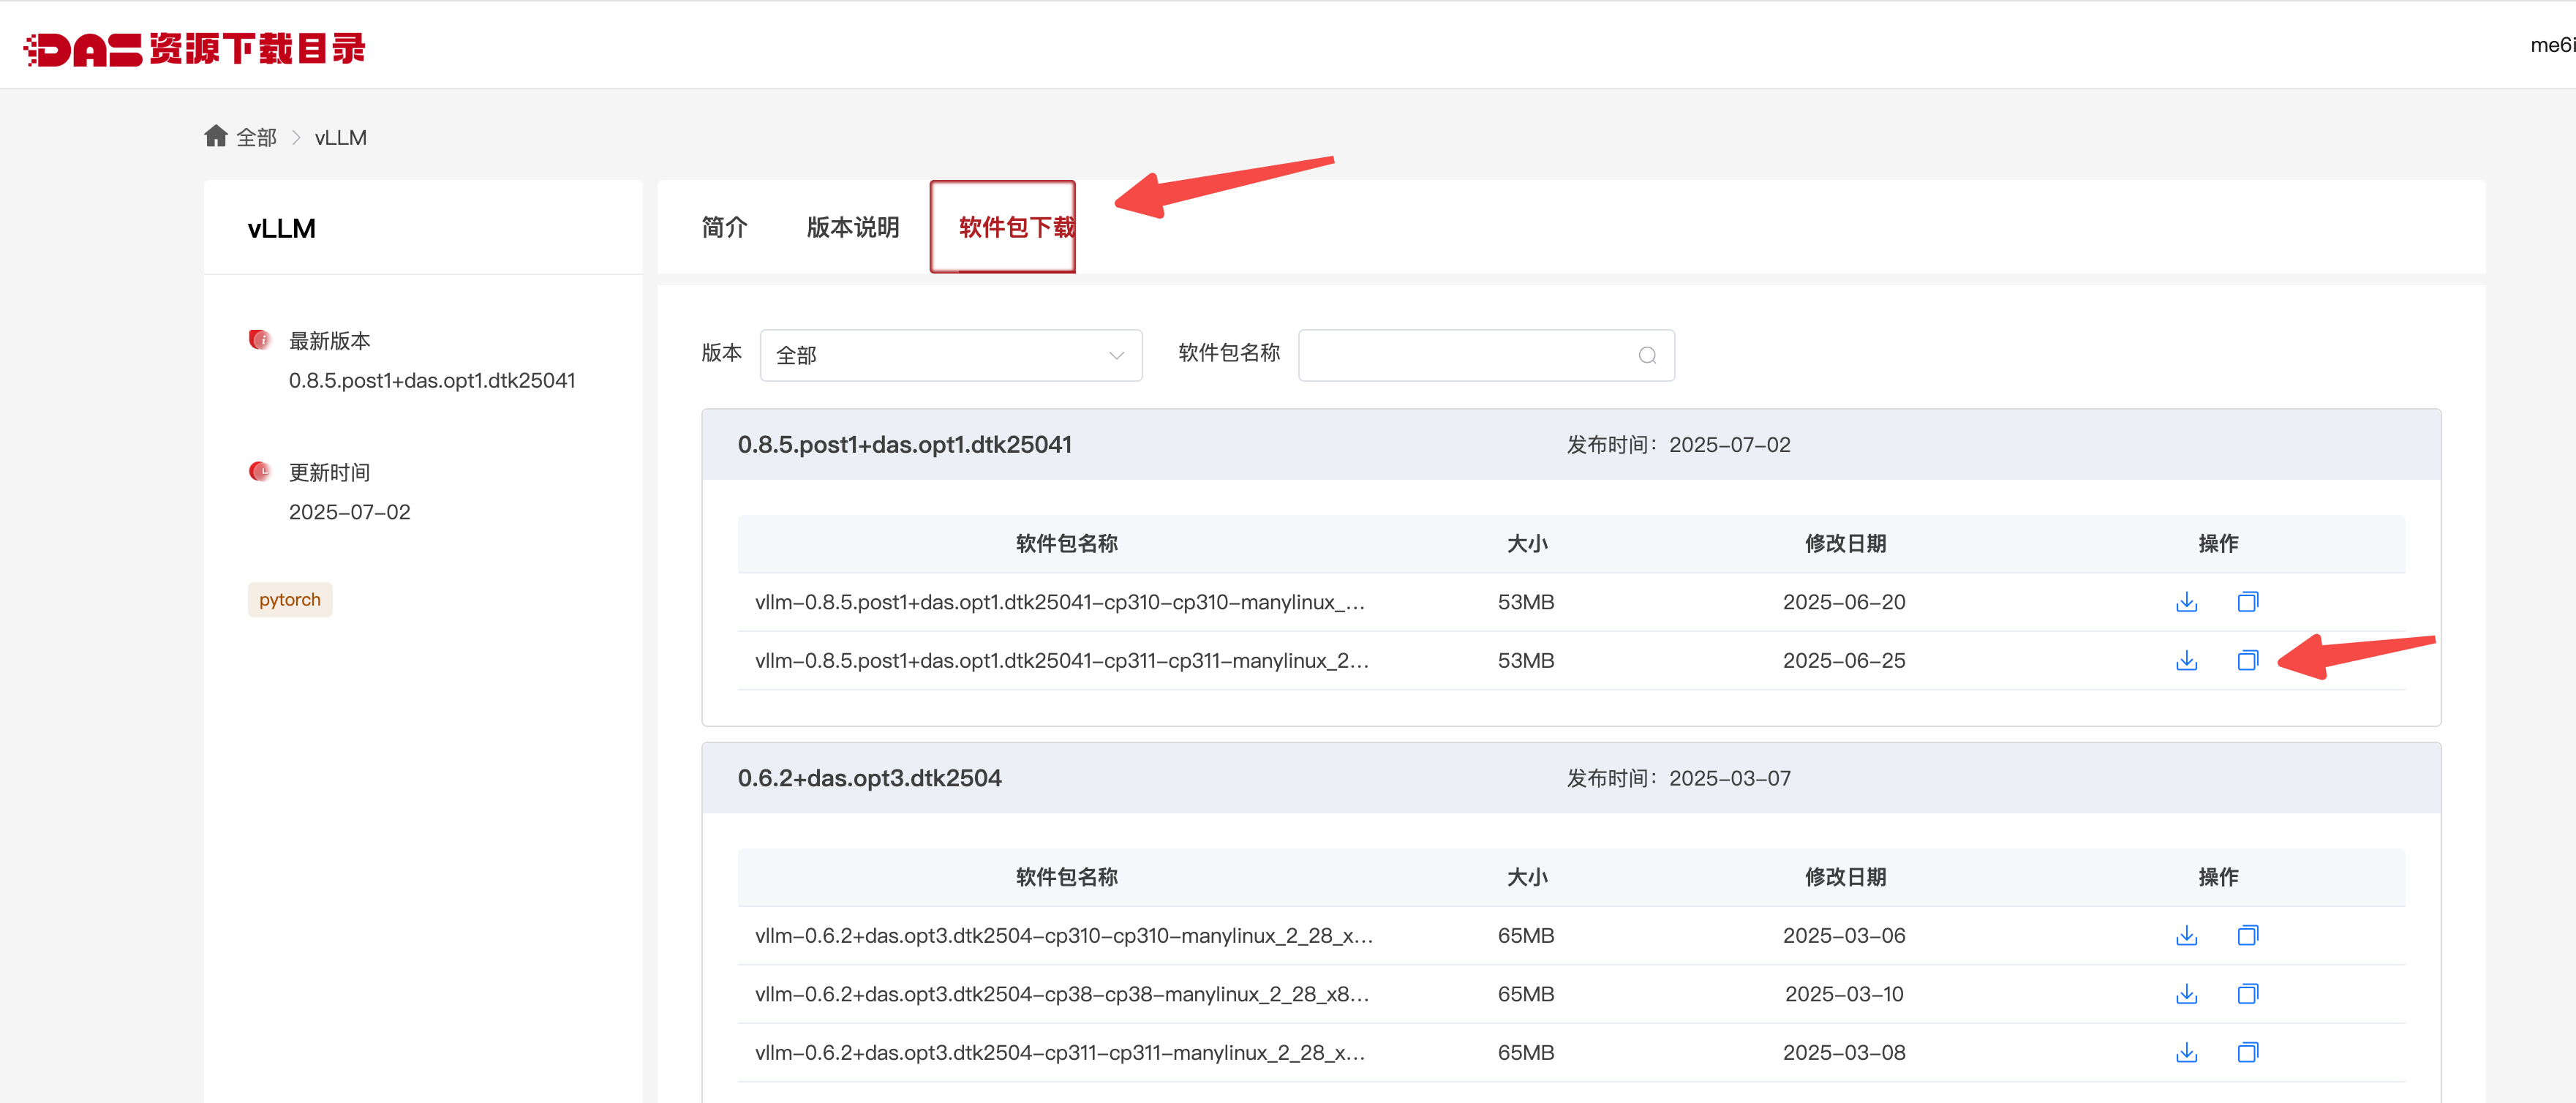Select the vllm-0.8.5 cp311 package name
Image resolution: width=2576 pixels, height=1103 pixels.
[x=1062, y=660]
